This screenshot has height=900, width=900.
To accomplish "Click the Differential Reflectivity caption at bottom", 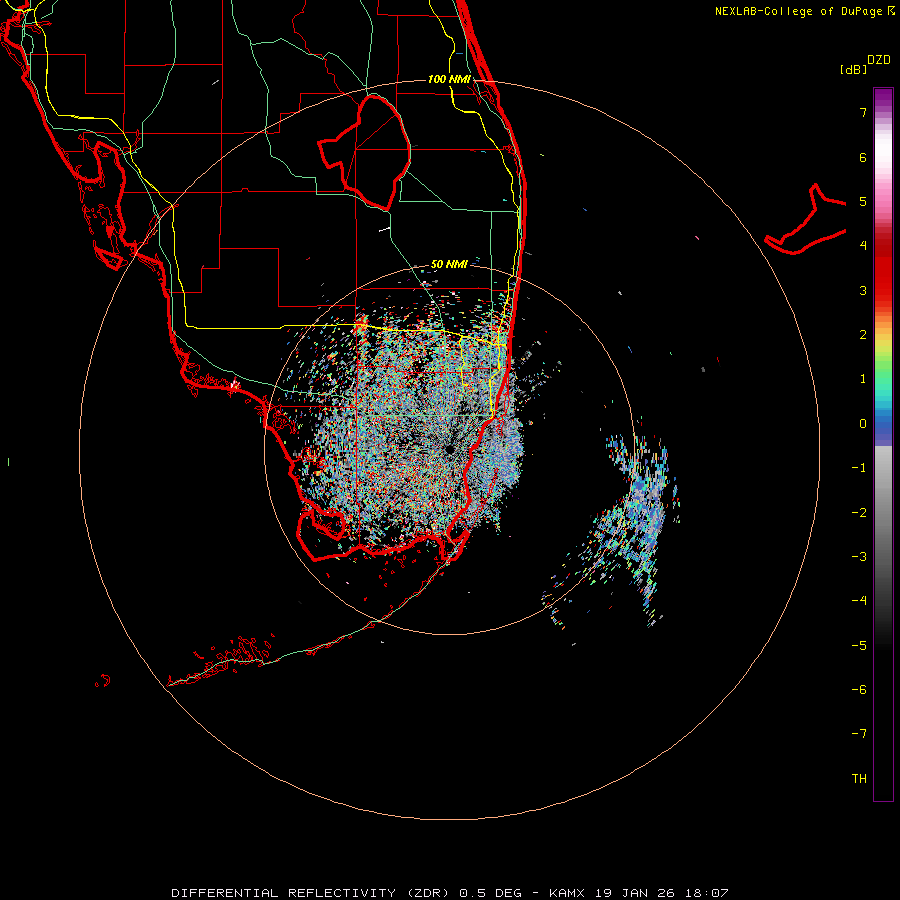I will tap(449, 893).
